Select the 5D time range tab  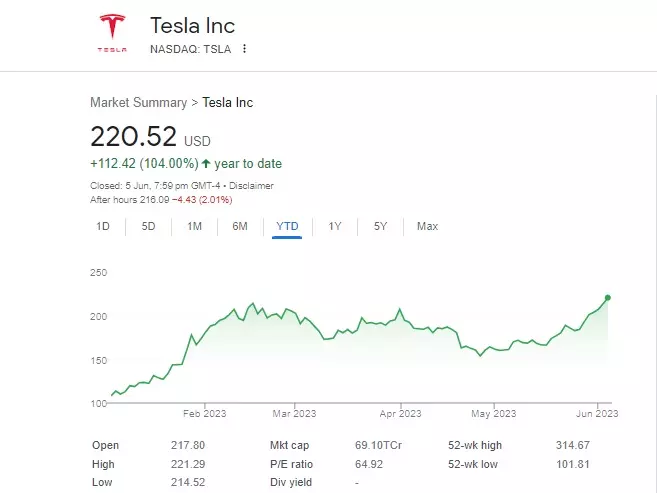click(148, 226)
